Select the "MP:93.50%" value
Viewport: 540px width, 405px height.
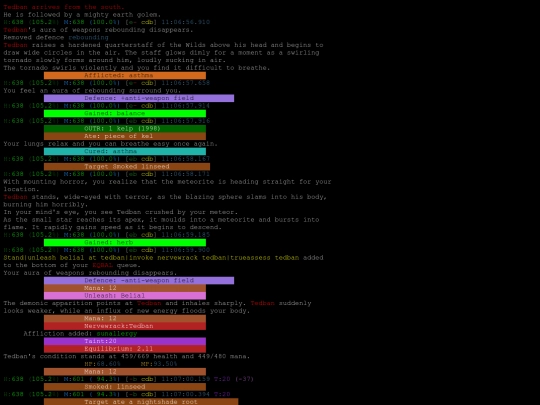159,364
